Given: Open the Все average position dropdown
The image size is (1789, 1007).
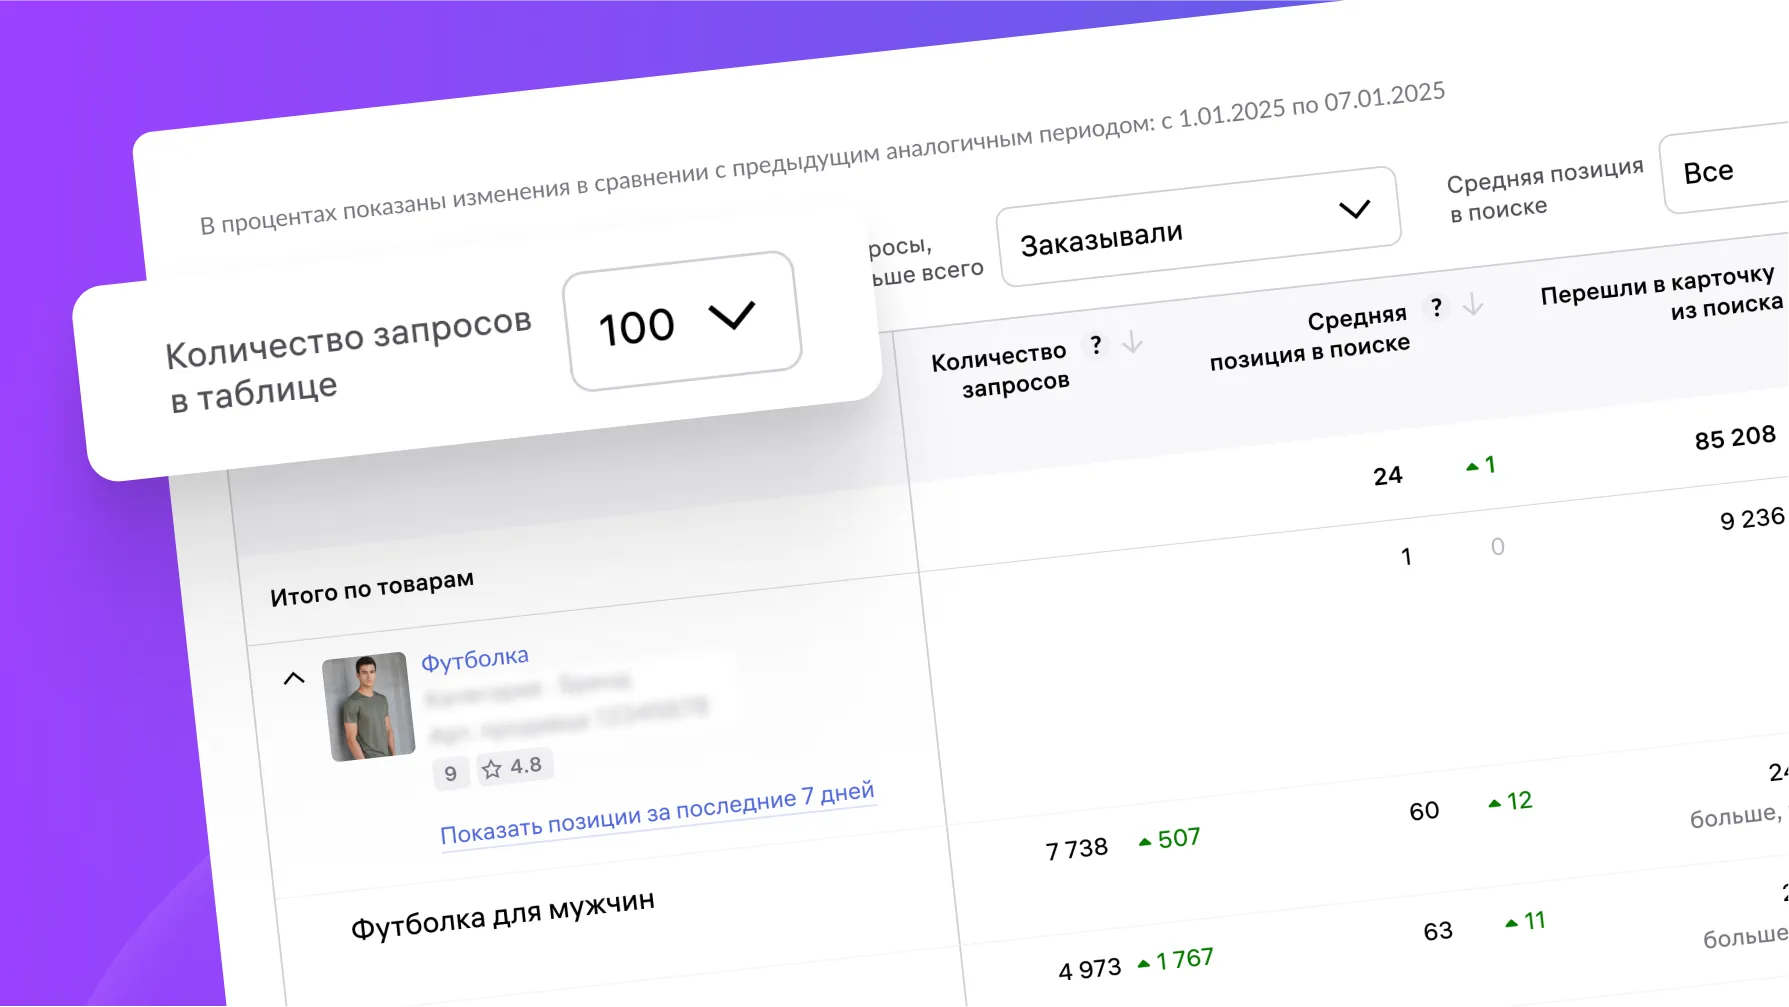Looking at the screenshot, I should [x=1727, y=169].
